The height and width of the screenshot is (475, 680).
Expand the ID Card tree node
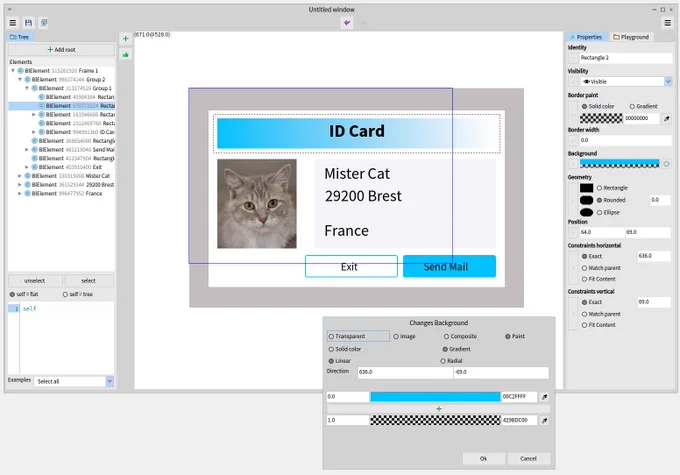point(34,132)
